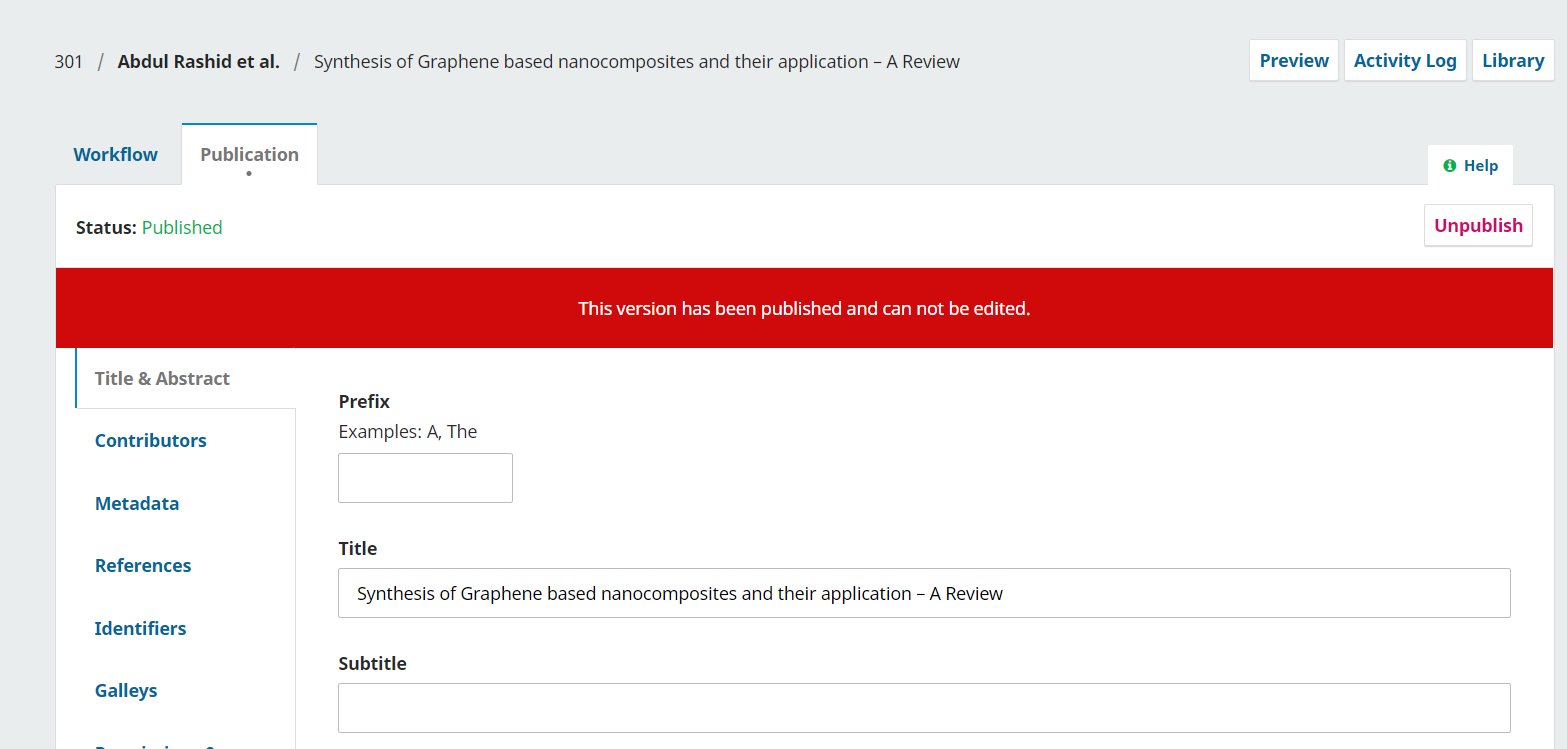The height and width of the screenshot is (749, 1567).
Task: Open the References section
Action: click(x=143, y=566)
